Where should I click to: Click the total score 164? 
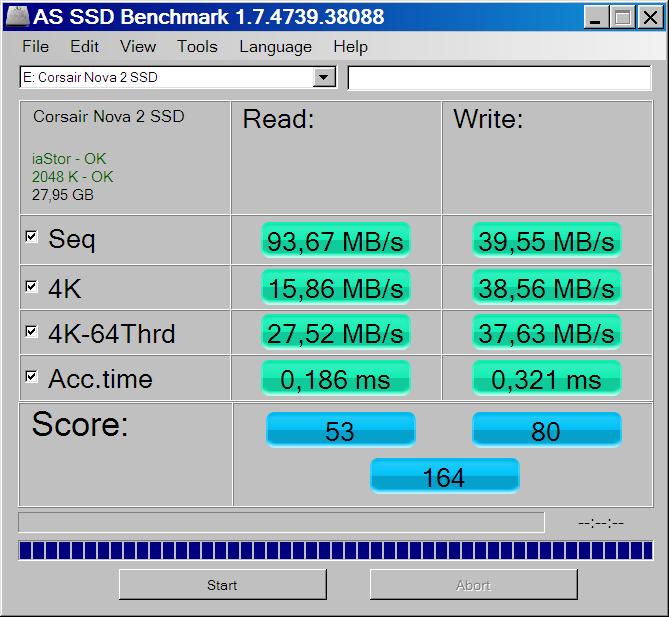pos(445,476)
